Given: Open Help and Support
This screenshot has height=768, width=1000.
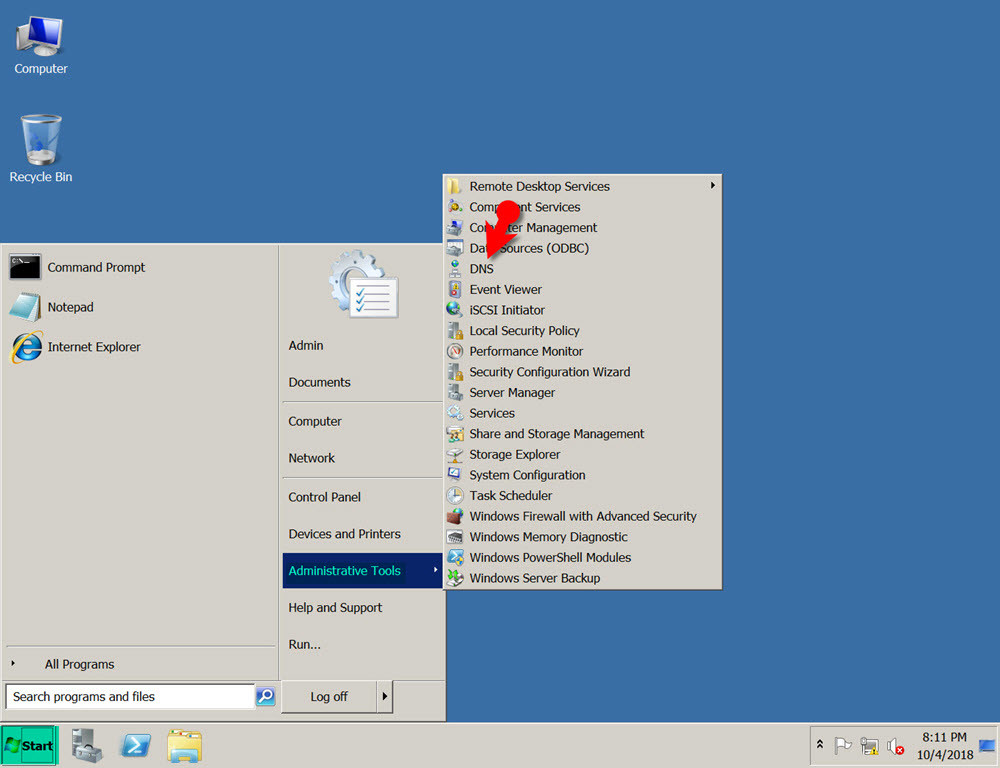Looking at the screenshot, I should 335,608.
